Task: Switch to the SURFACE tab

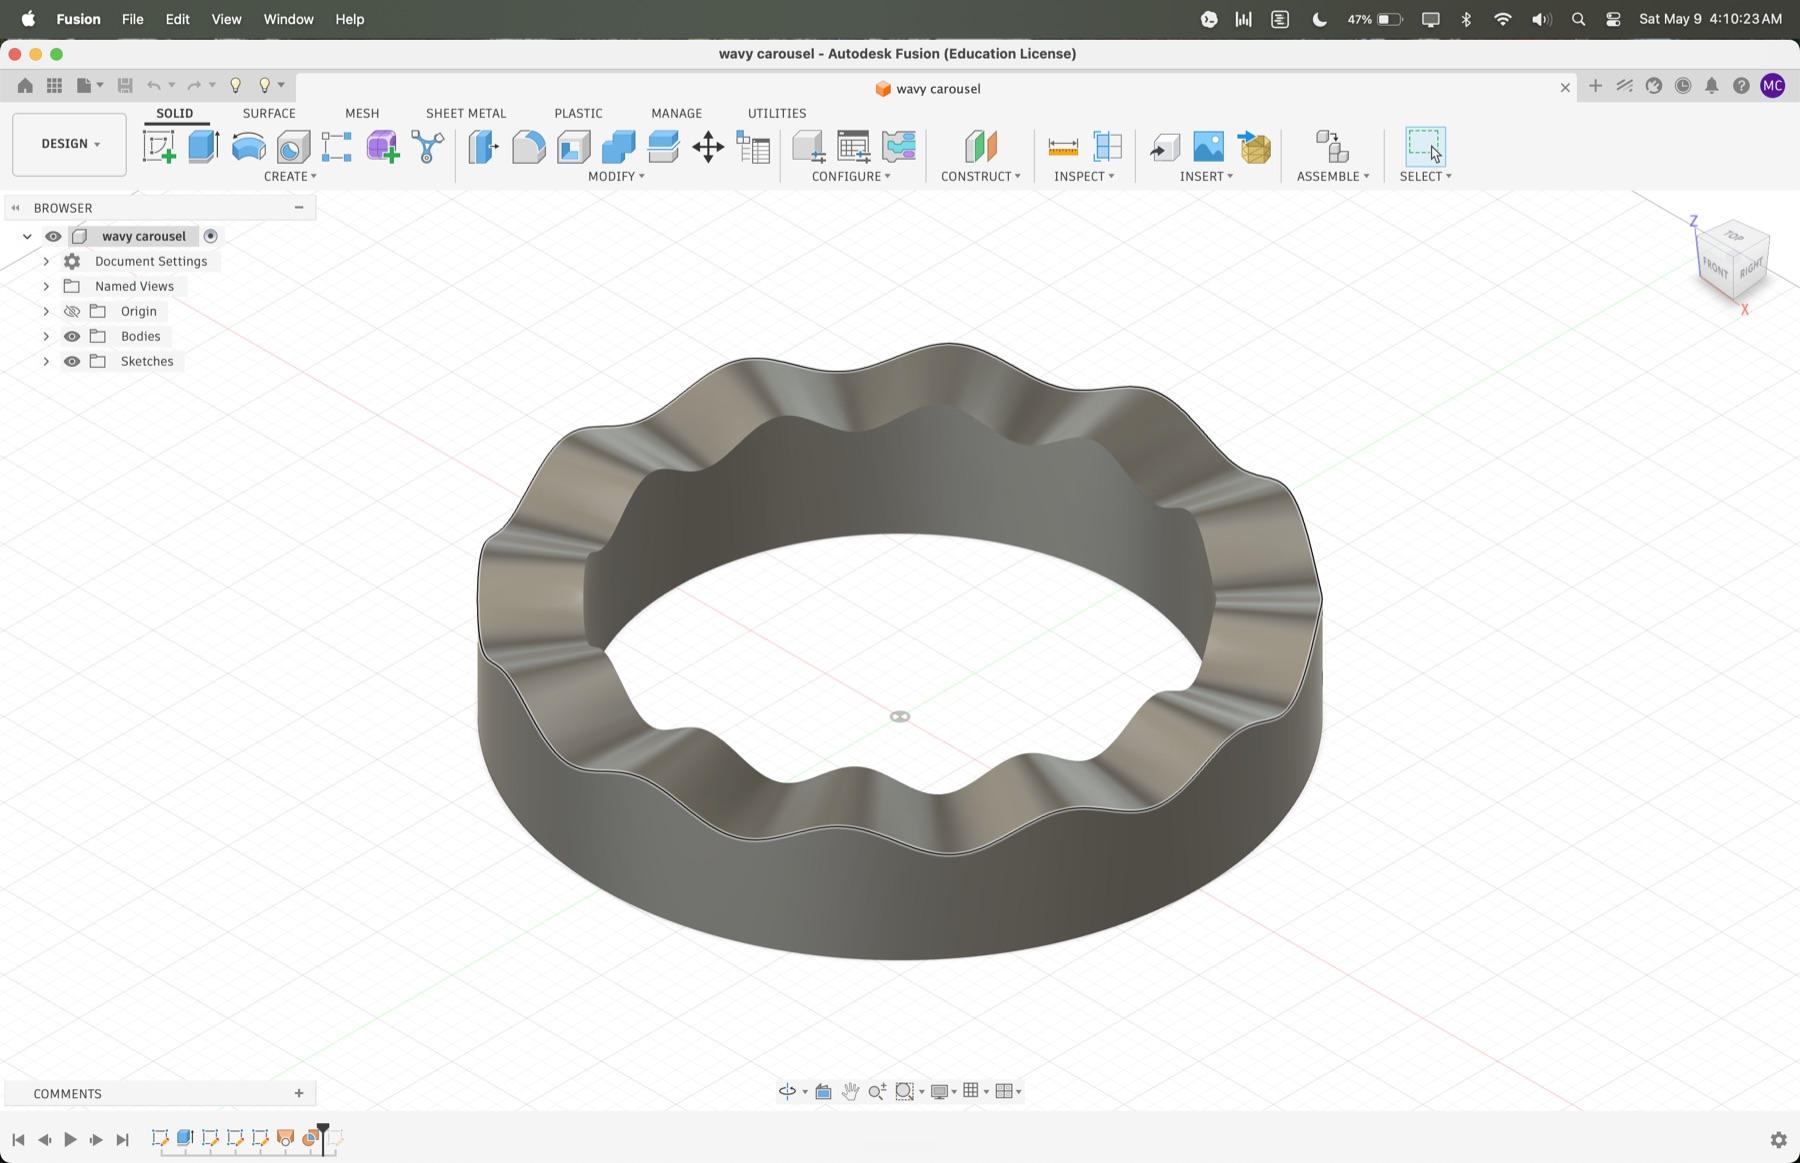Action: tap(269, 113)
